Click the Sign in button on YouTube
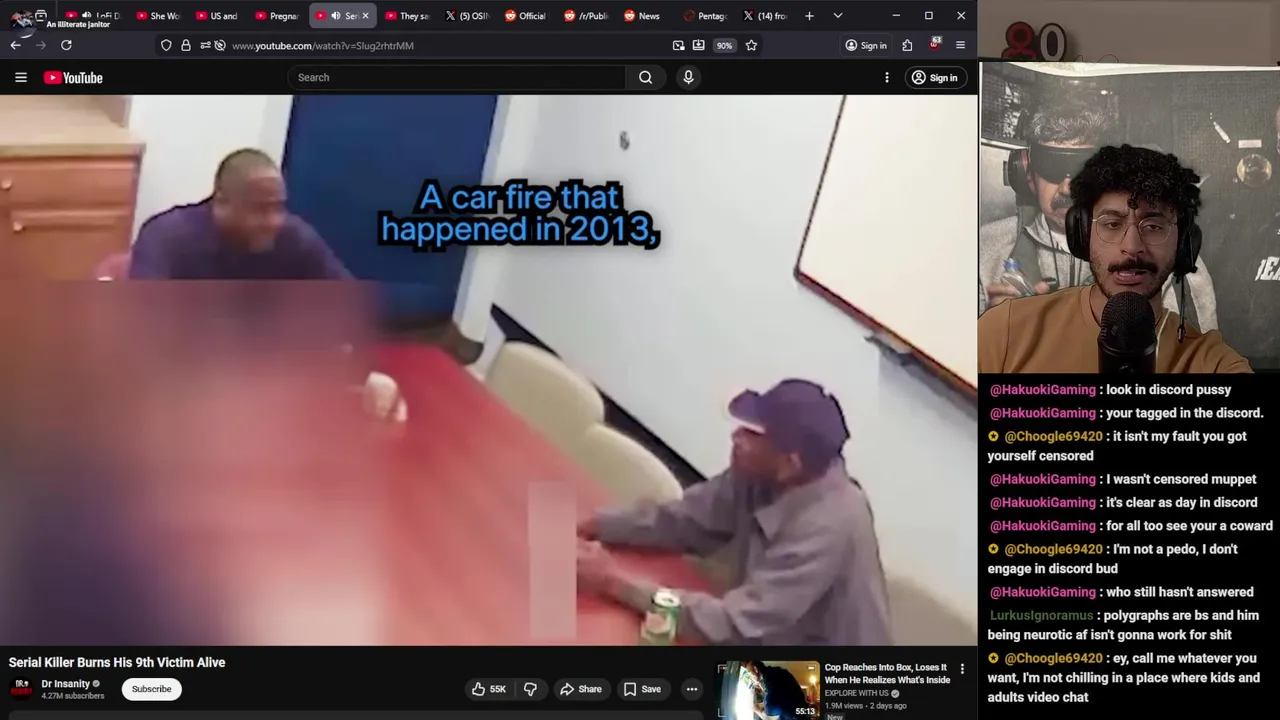Image resolution: width=1280 pixels, height=720 pixels. [935, 77]
